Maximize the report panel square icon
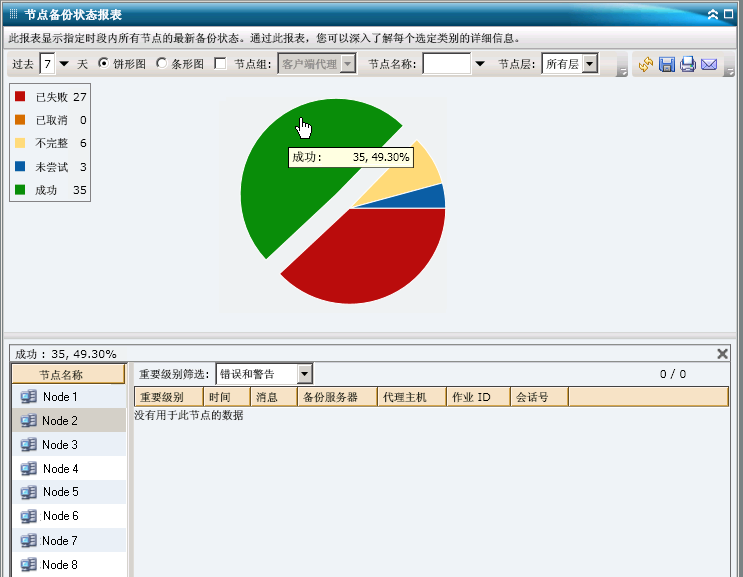Screen dimensions: 743x577 (729, 14)
